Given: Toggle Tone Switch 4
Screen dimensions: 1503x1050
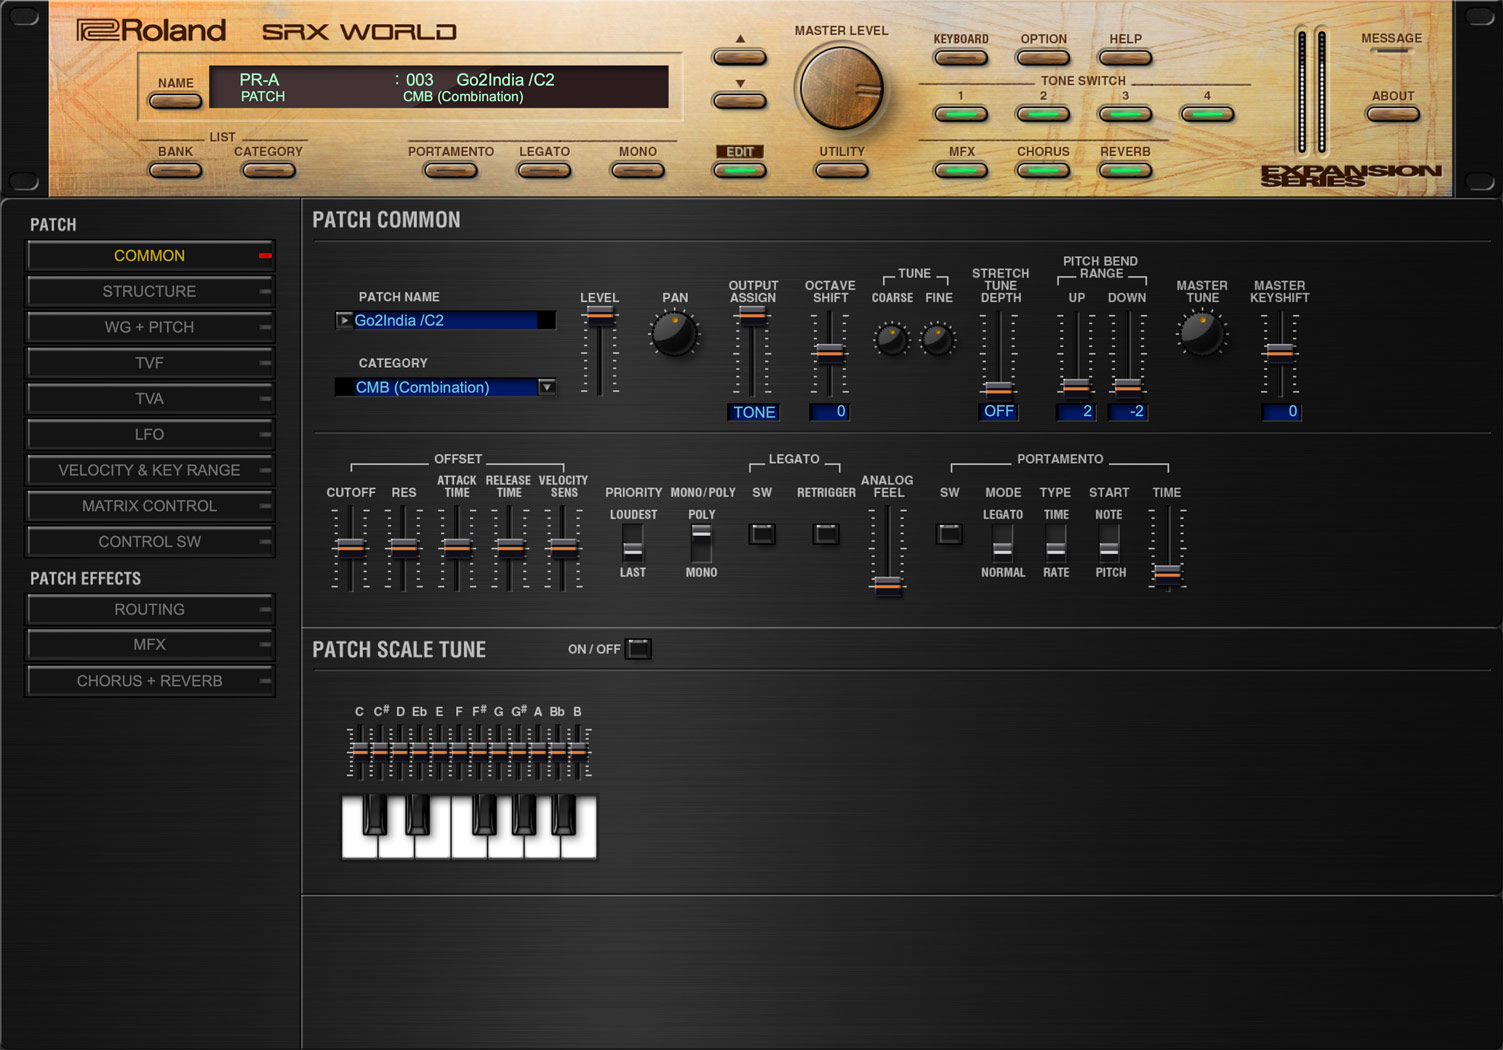Looking at the screenshot, I should [x=1207, y=115].
